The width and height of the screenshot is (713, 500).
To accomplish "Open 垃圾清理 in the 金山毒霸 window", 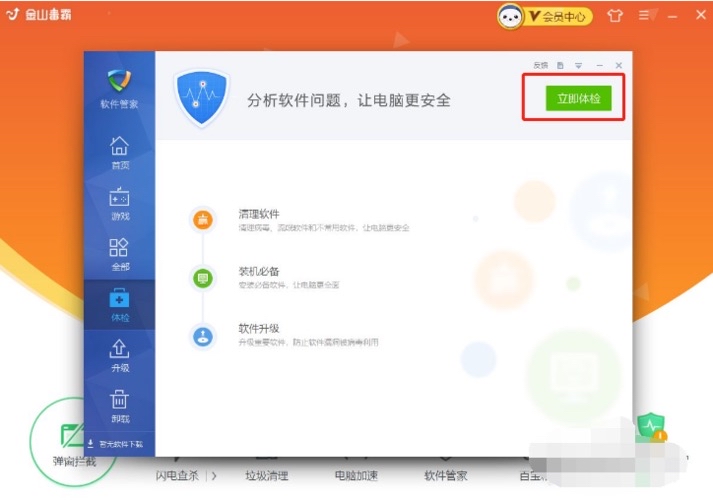I will pos(266,475).
